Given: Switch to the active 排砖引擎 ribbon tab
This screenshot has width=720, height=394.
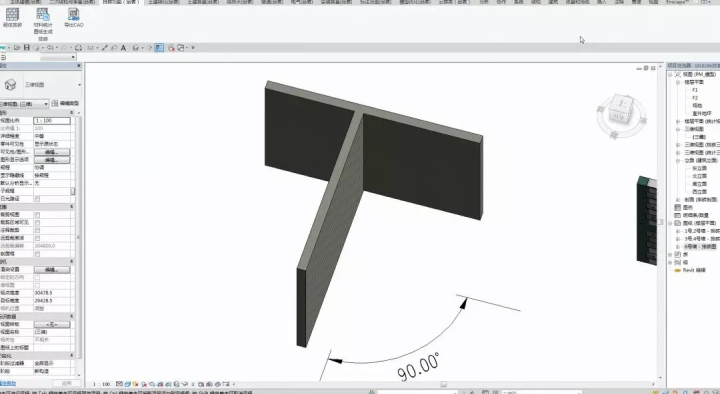Looking at the screenshot, I should (x=120, y=2).
